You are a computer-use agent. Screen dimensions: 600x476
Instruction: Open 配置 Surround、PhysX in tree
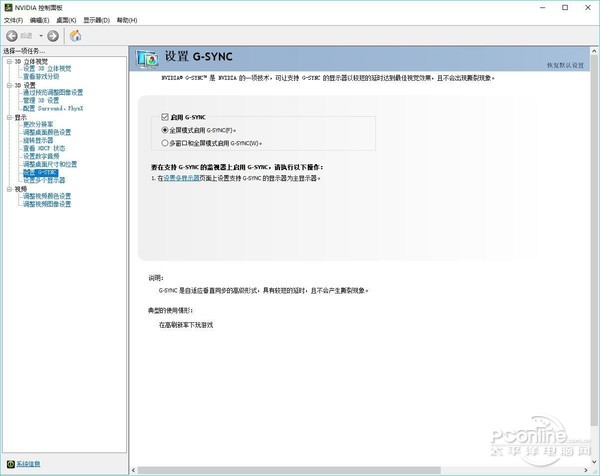tap(53, 108)
